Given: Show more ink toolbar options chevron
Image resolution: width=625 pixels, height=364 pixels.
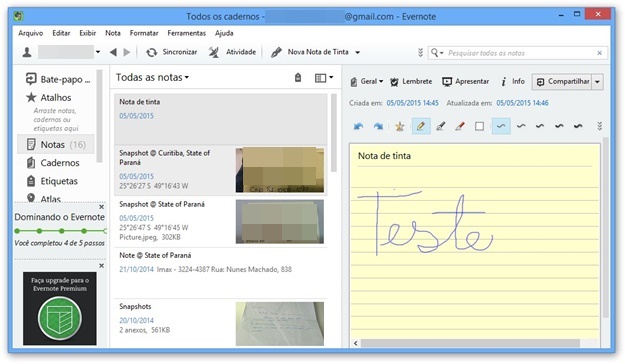Looking at the screenshot, I should pyautogui.click(x=599, y=126).
